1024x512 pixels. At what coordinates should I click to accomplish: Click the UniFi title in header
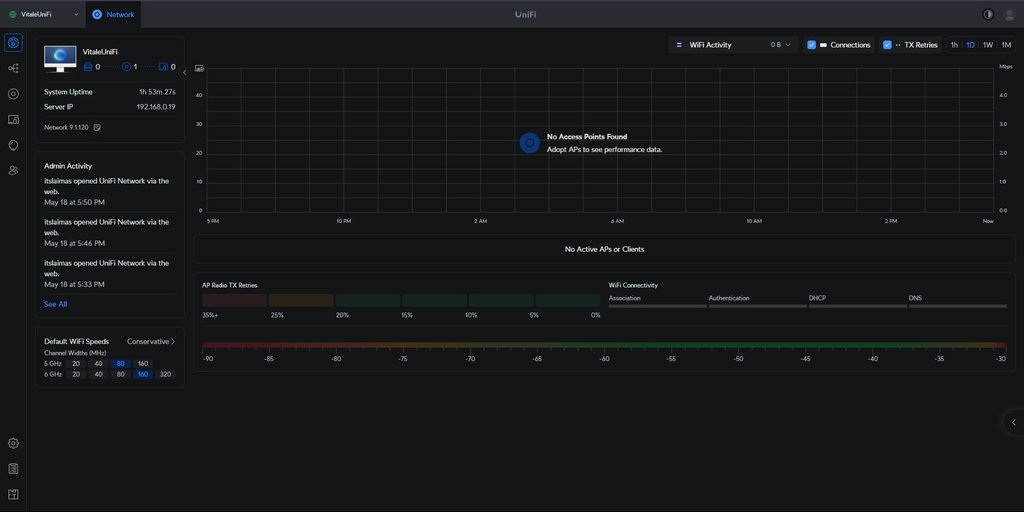click(x=525, y=14)
